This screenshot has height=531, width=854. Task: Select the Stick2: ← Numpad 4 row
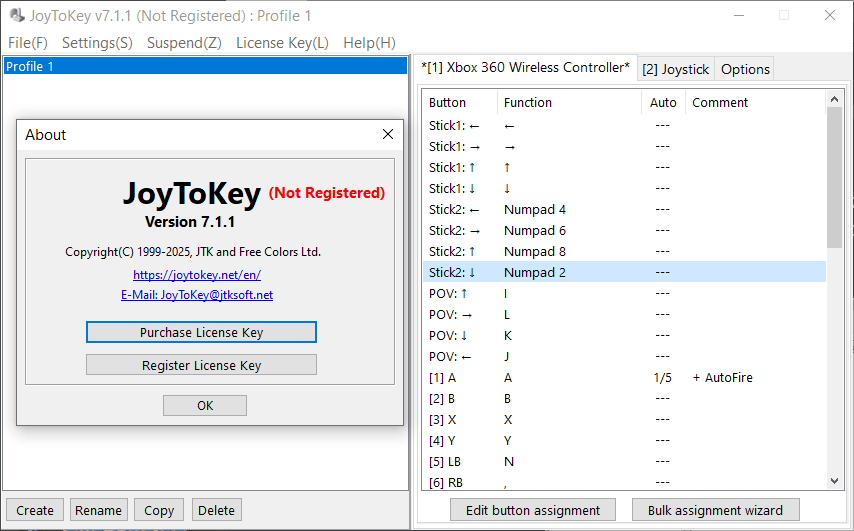tap(624, 209)
